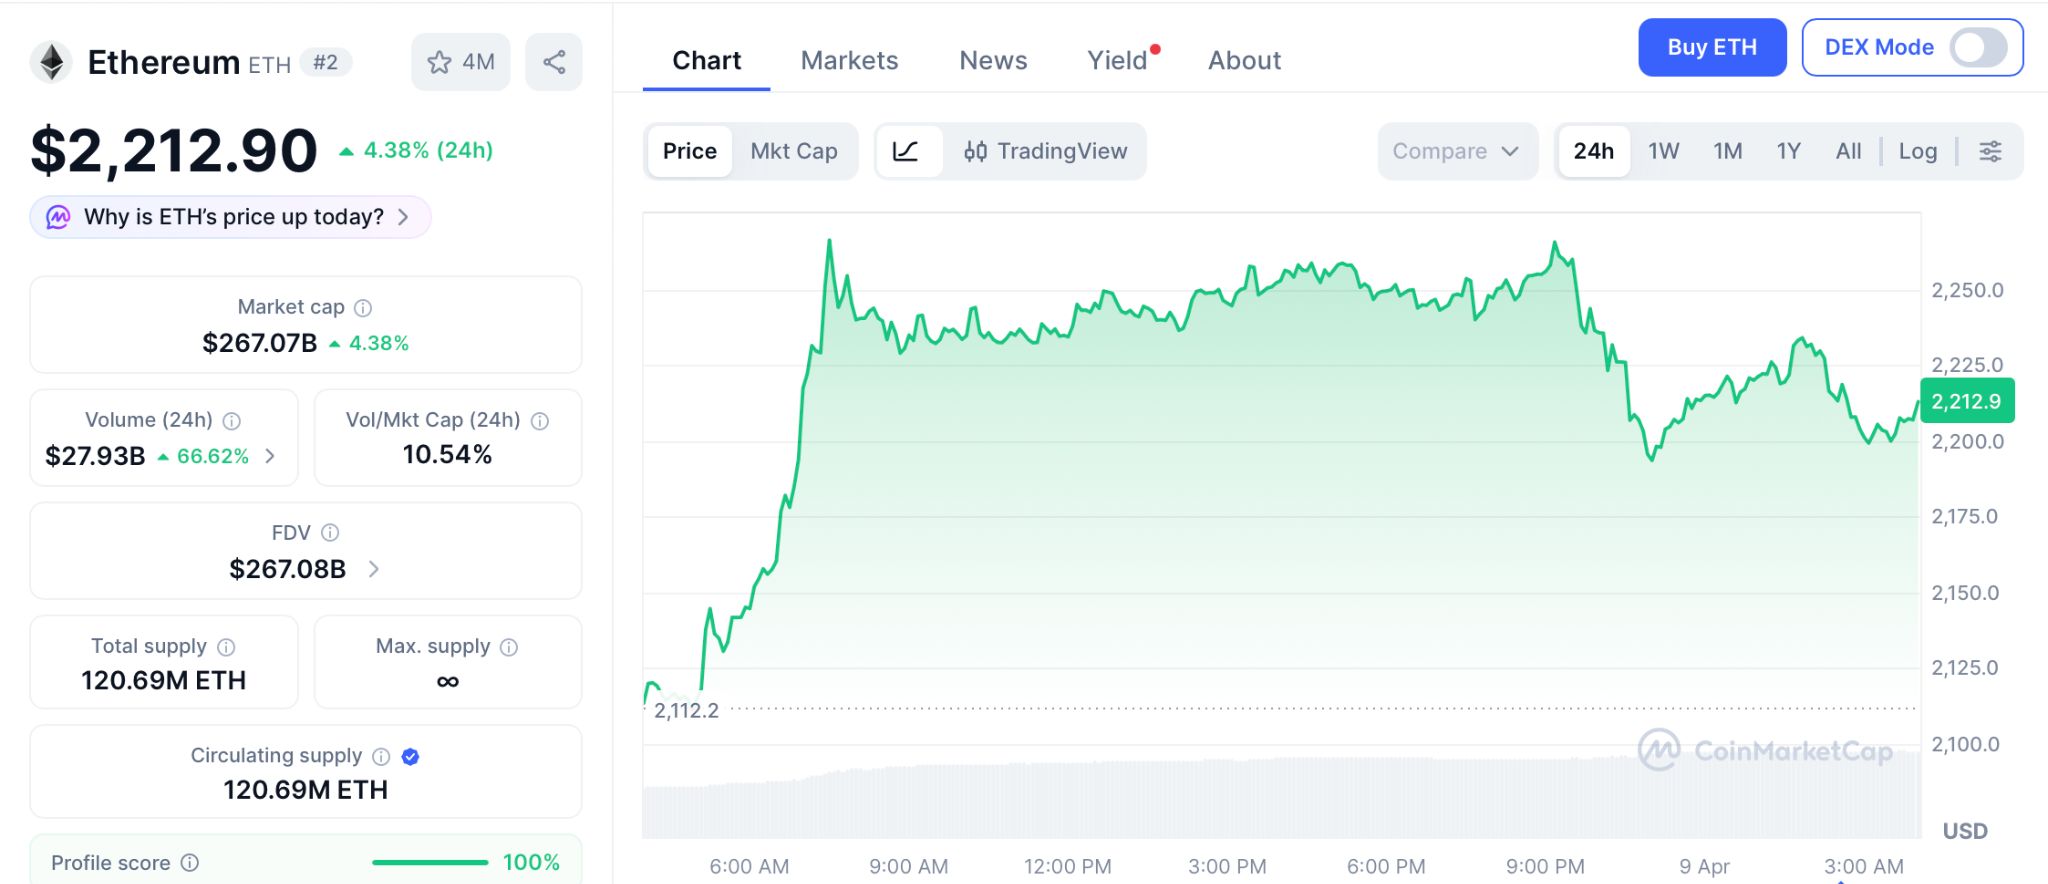Switch chart to Mkt Cap view

794,151
